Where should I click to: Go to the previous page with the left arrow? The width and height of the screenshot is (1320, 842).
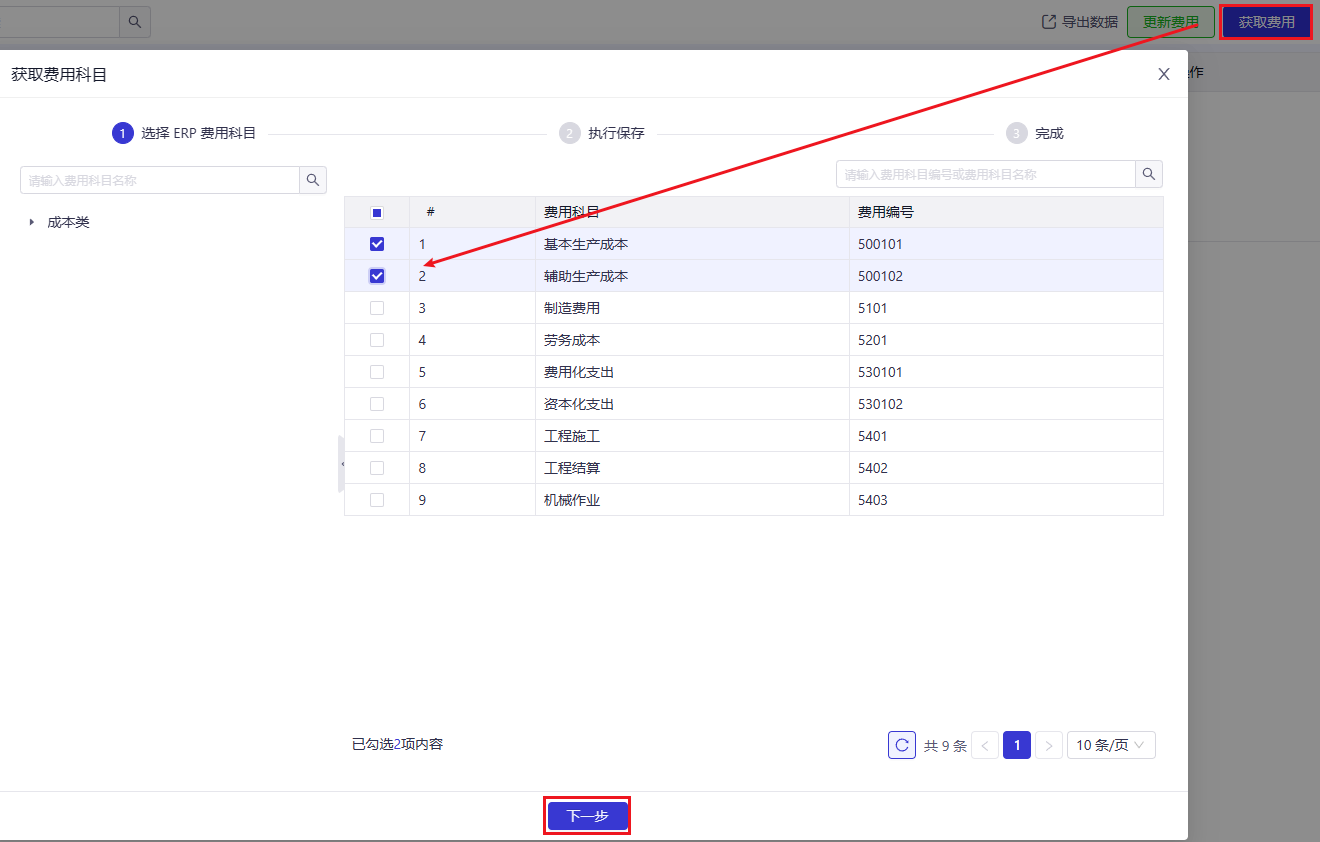click(985, 745)
